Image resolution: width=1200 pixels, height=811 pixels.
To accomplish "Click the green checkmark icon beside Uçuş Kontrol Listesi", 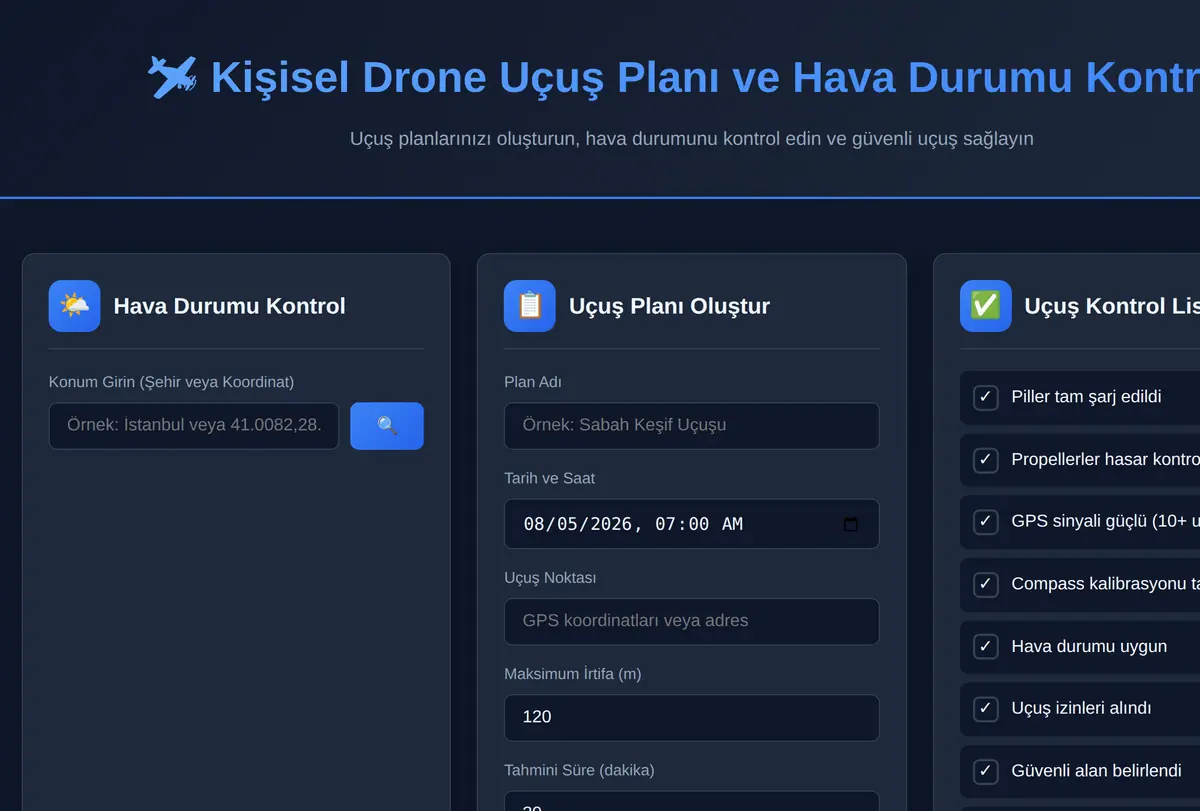I will [985, 306].
